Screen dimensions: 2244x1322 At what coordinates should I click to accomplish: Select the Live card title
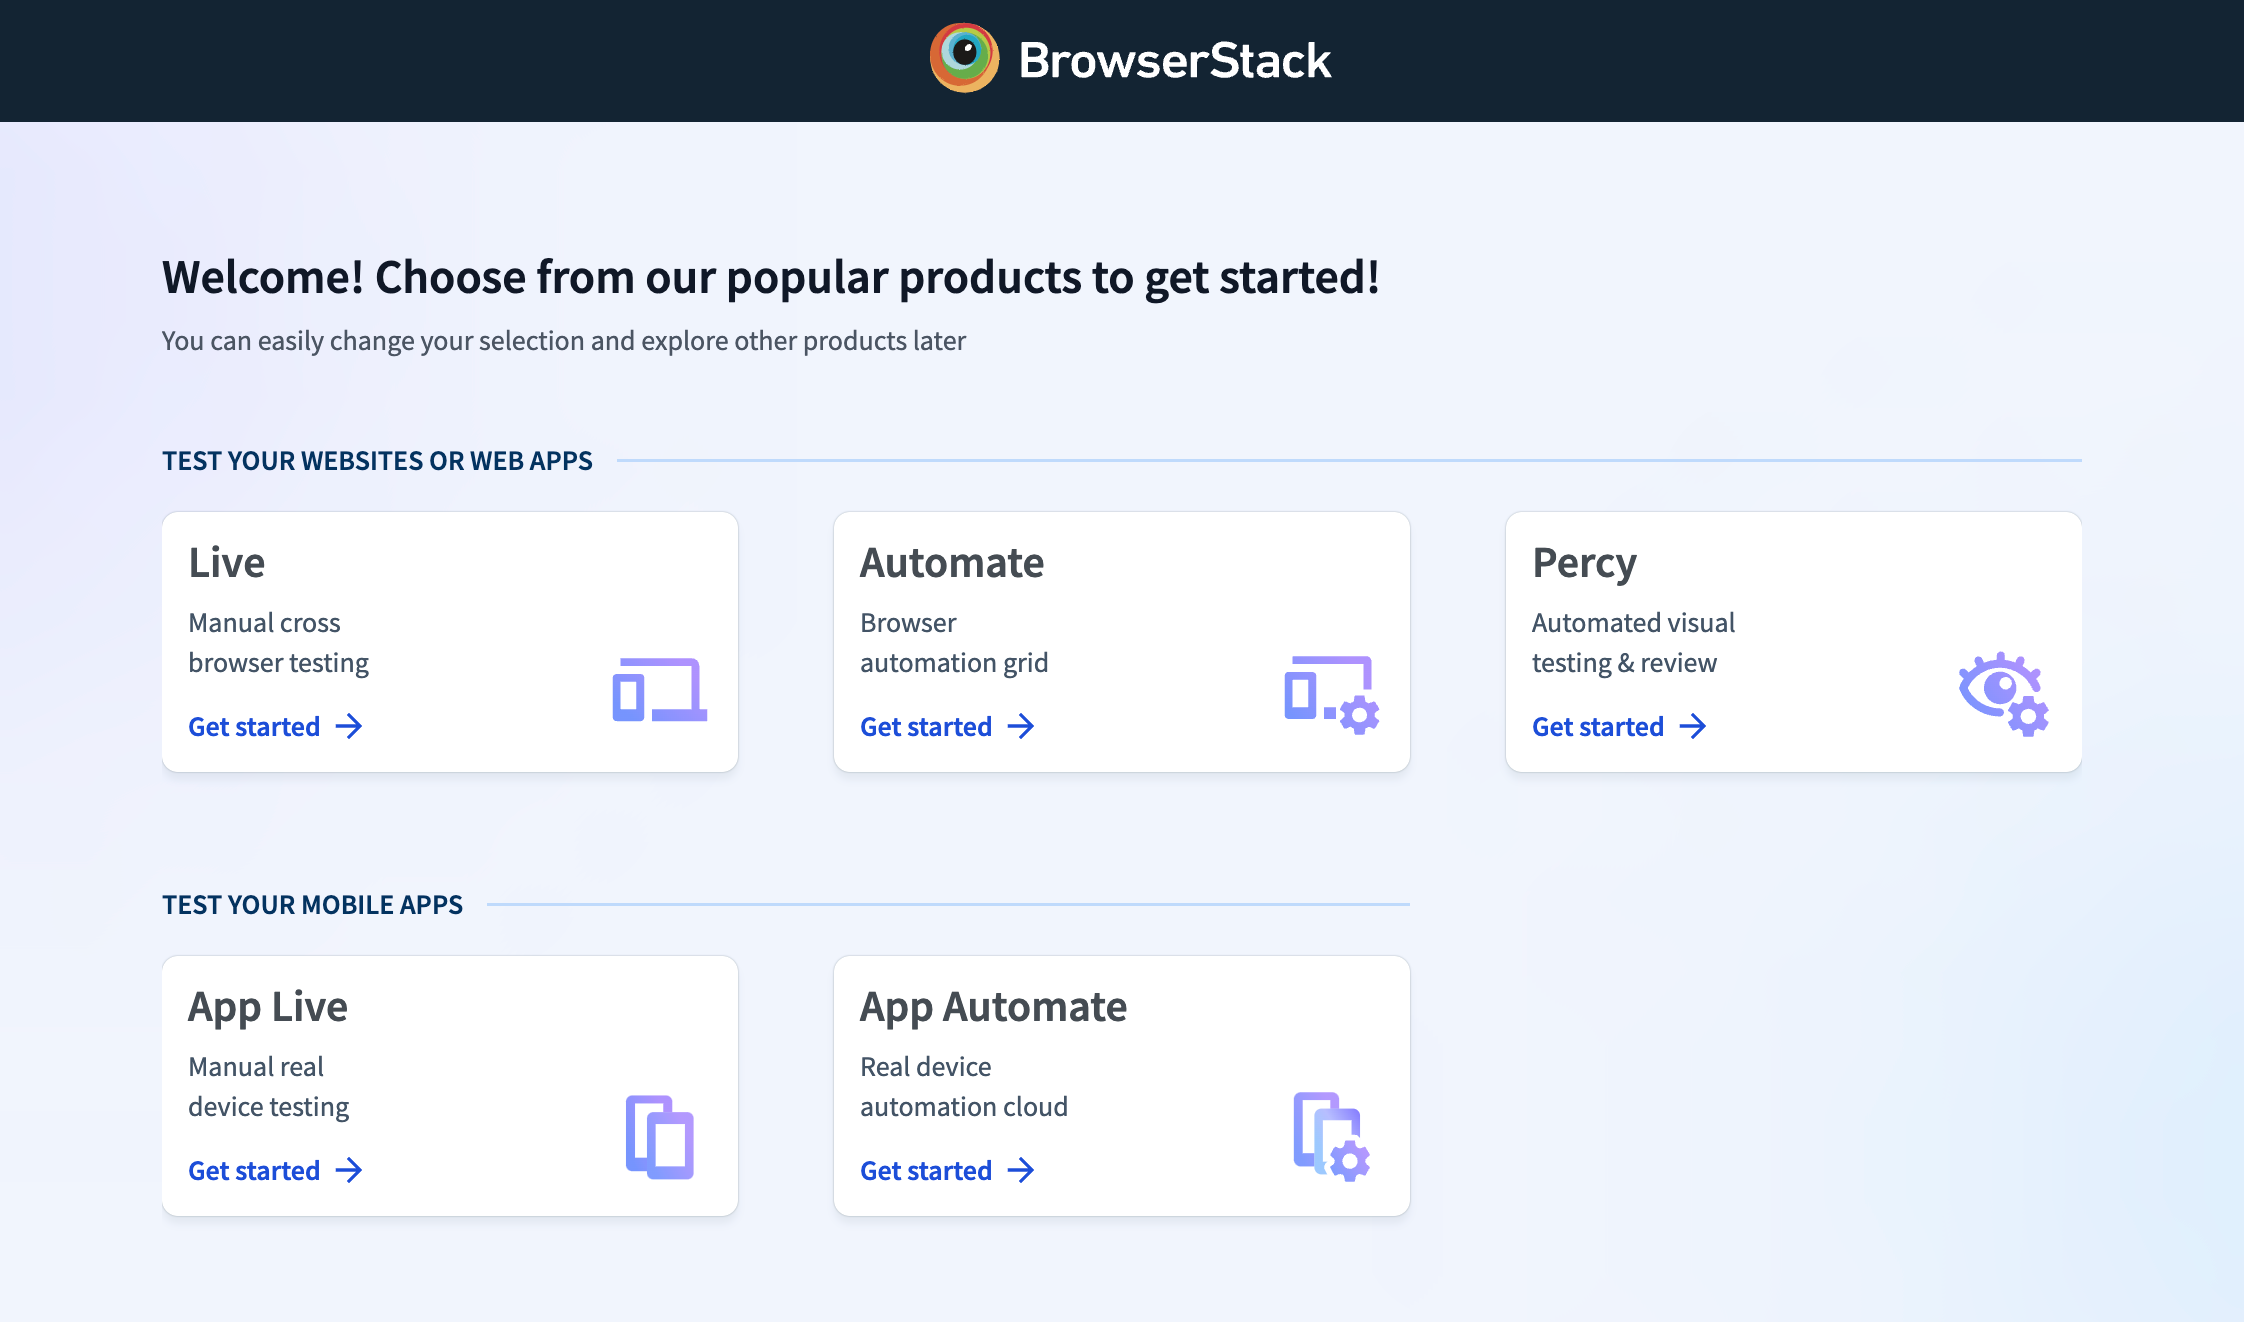(x=227, y=563)
